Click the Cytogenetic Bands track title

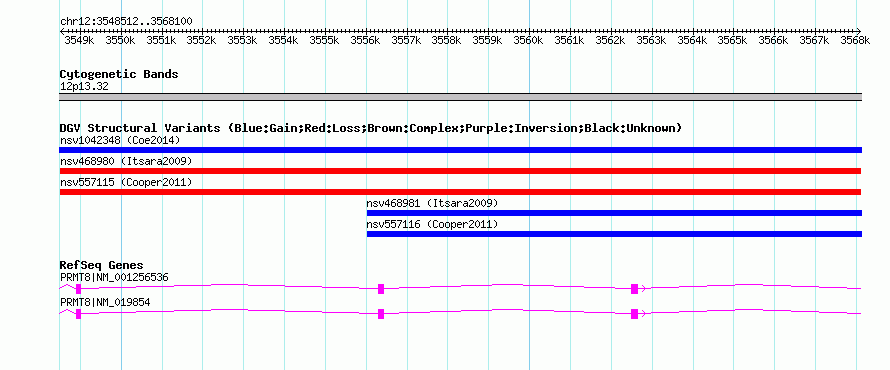pos(119,74)
